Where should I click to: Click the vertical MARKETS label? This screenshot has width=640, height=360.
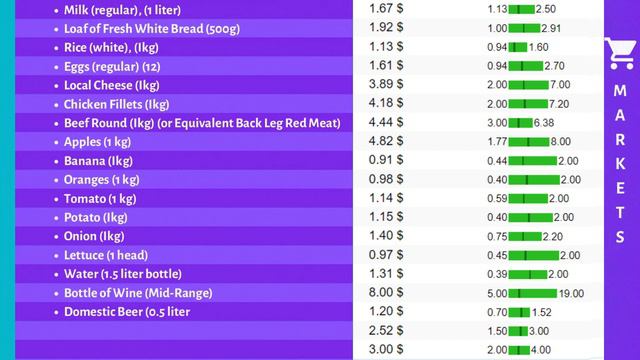pyautogui.click(x=620, y=164)
